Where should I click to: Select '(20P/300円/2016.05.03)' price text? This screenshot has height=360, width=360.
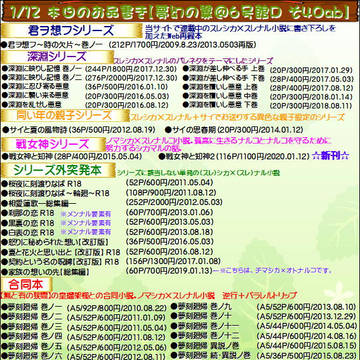126,96
